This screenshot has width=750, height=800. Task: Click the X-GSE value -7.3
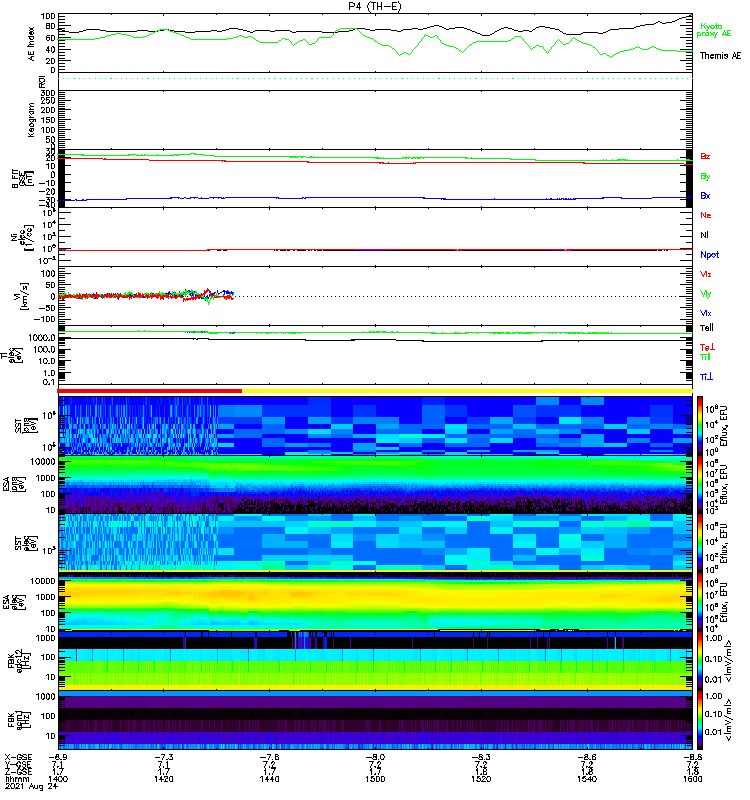point(163,757)
